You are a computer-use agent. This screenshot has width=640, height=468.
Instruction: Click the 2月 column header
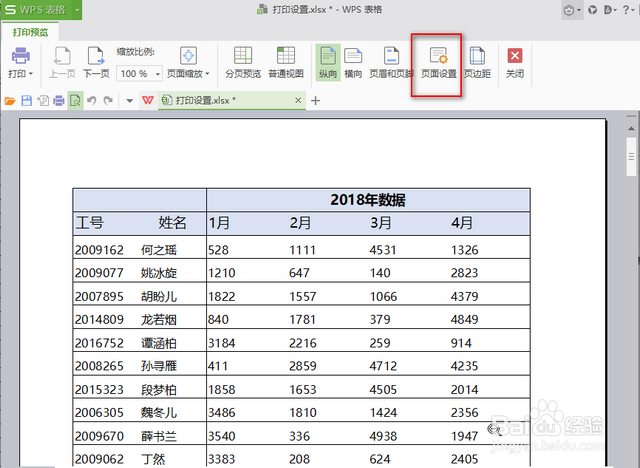[x=300, y=223]
